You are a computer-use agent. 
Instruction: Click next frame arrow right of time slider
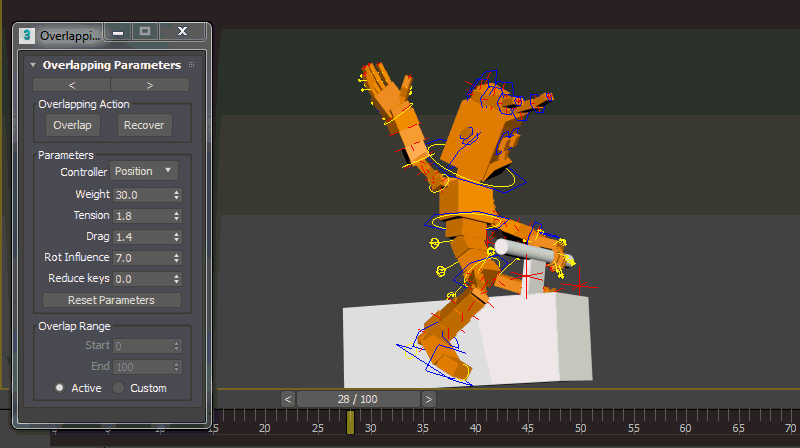point(429,399)
